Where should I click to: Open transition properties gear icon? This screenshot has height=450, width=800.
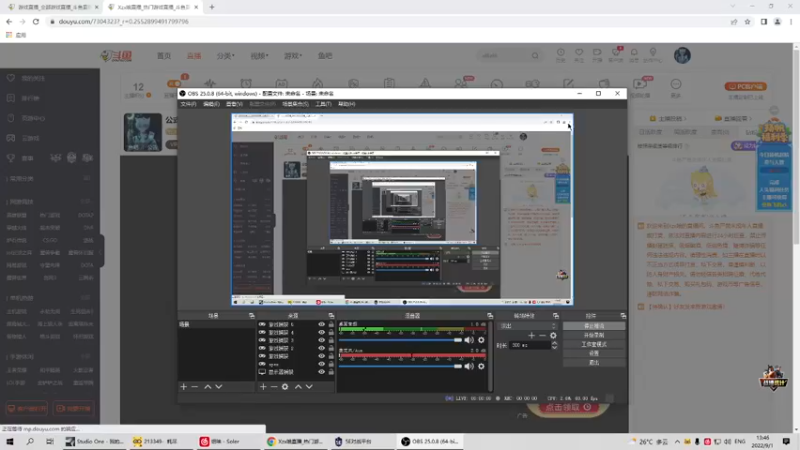[x=553, y=335]
